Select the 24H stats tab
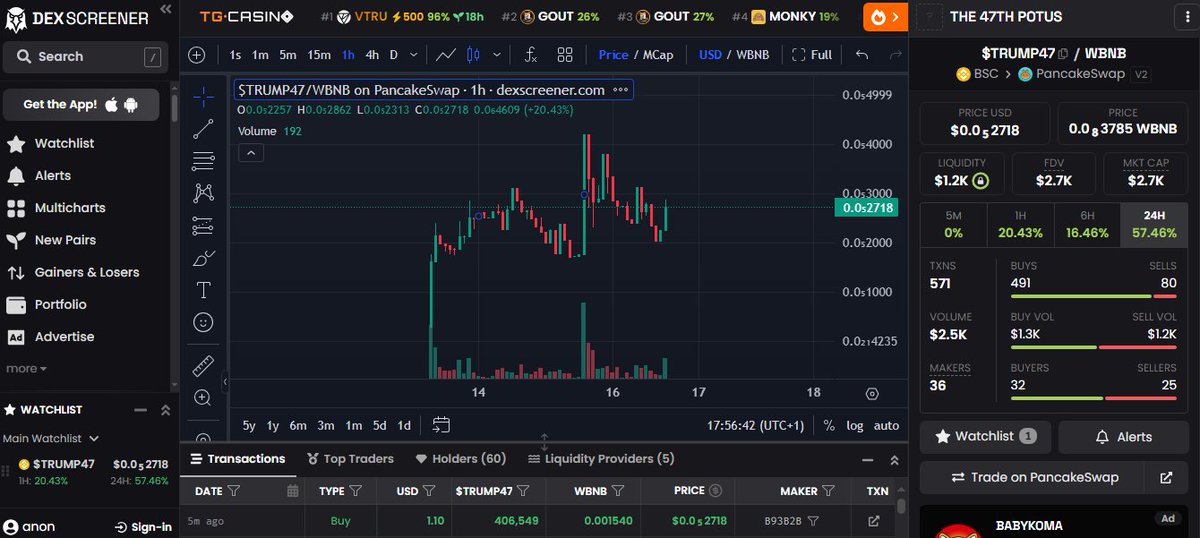 (x=1153, y=223)
